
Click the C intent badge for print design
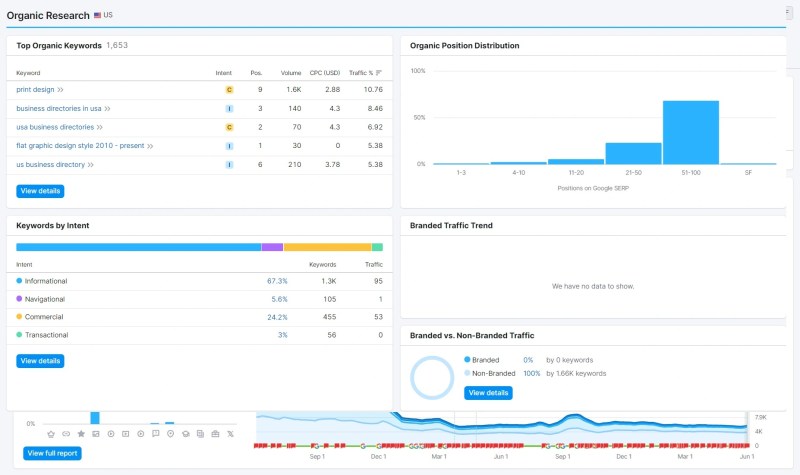click(x=230, y=90)
